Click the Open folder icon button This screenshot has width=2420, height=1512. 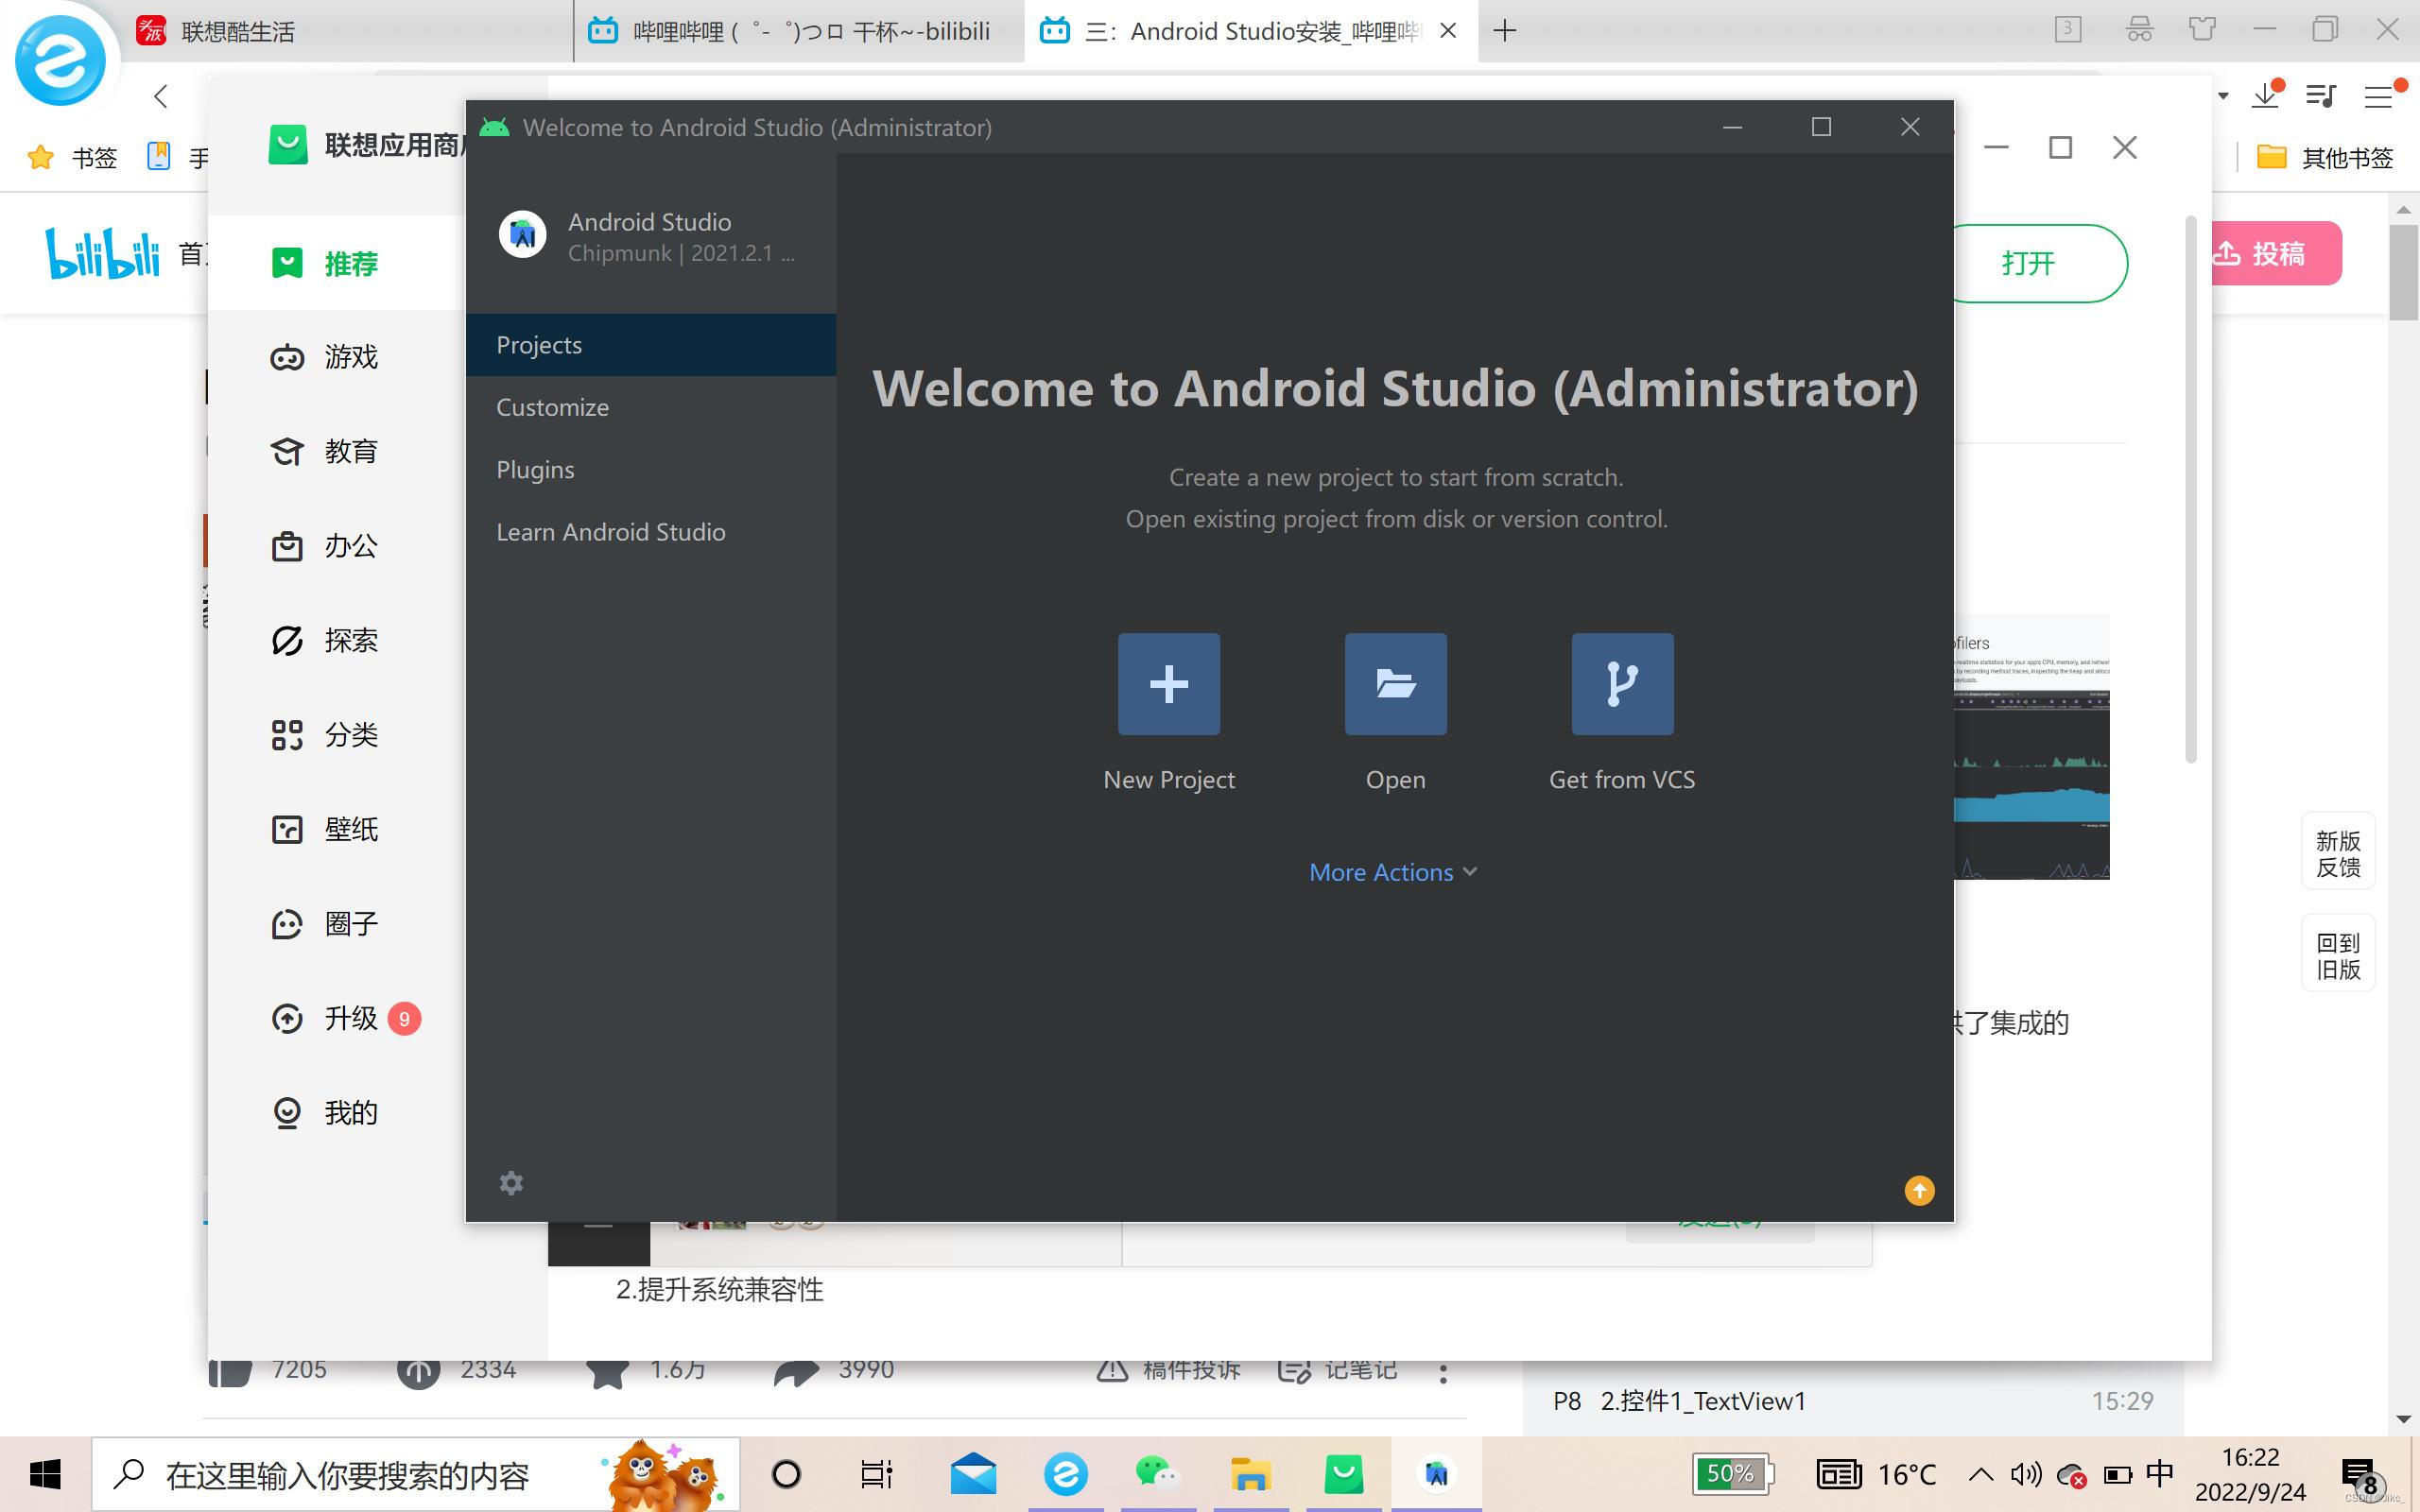(x=1395, y=684)
